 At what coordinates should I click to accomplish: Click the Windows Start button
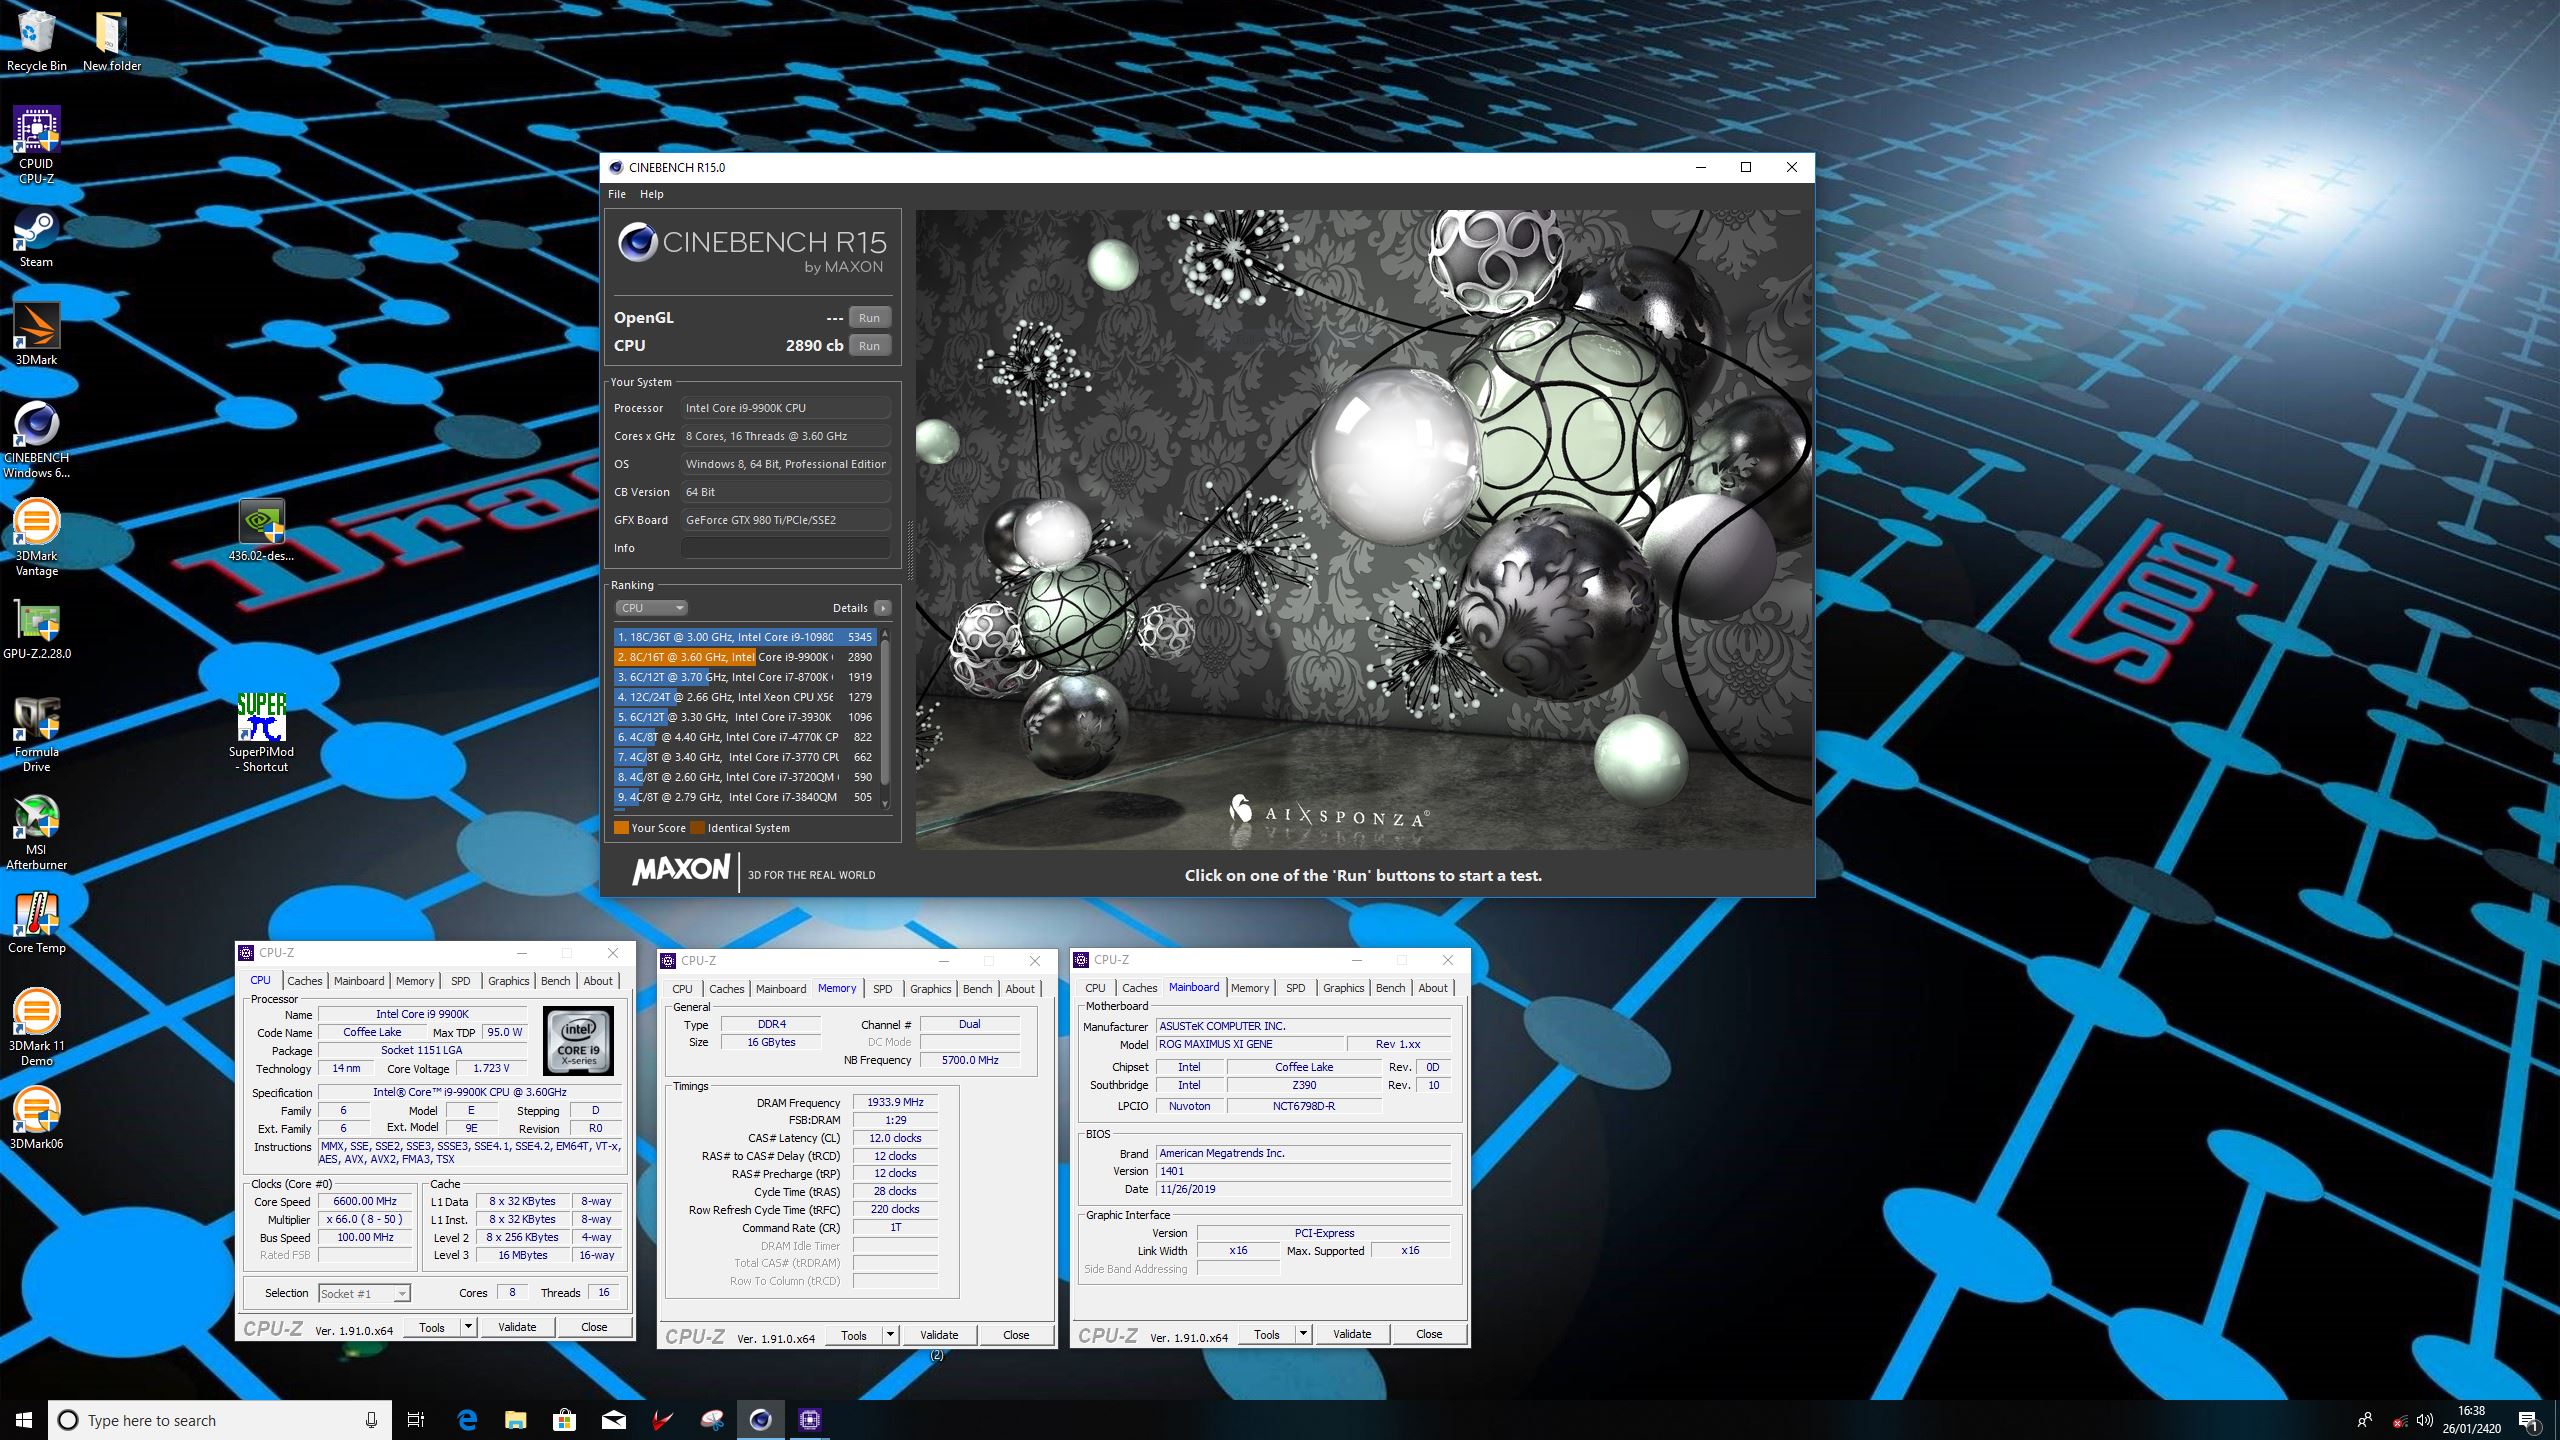[x=24, y=1419]
